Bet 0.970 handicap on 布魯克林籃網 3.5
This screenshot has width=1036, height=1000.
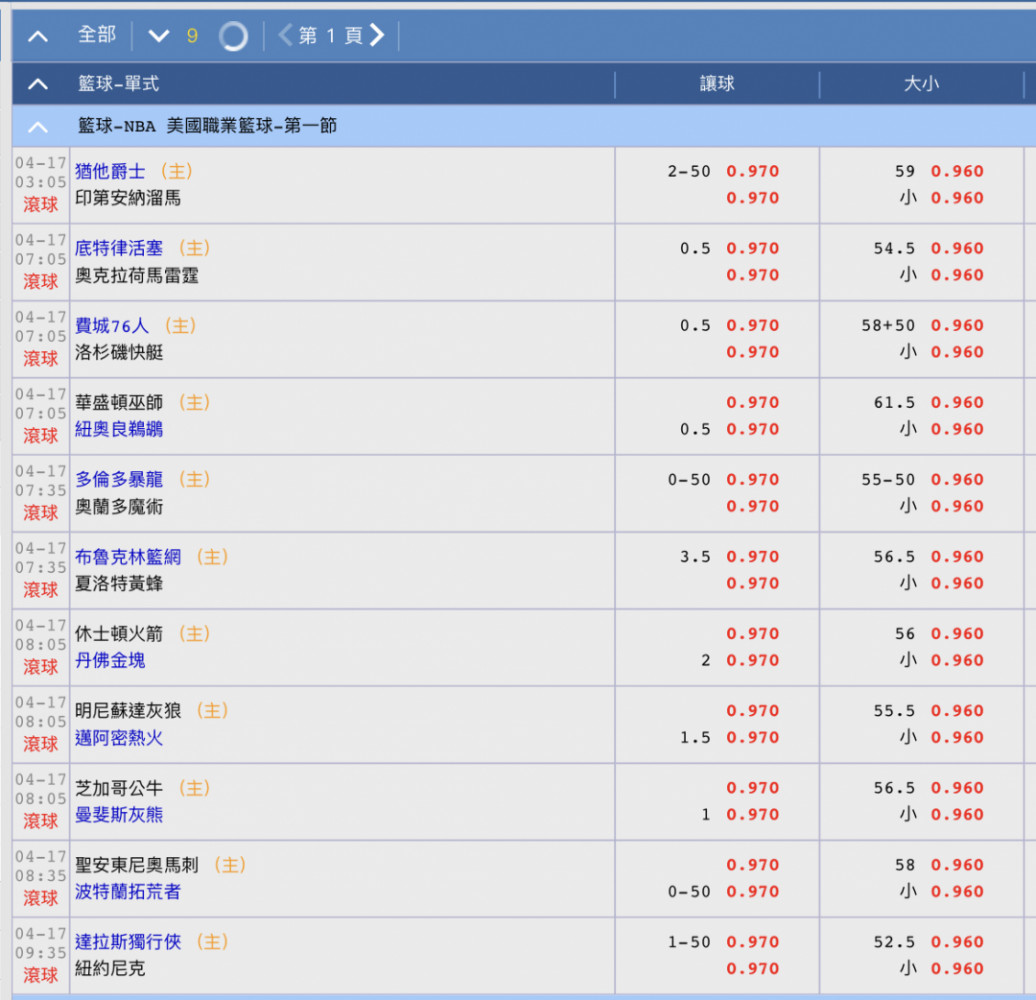click(753, 557)
